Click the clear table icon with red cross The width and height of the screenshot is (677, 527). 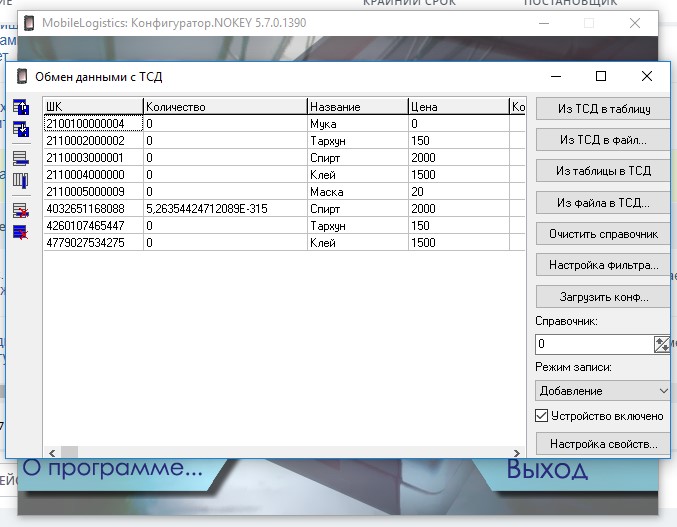coord(21,232)
